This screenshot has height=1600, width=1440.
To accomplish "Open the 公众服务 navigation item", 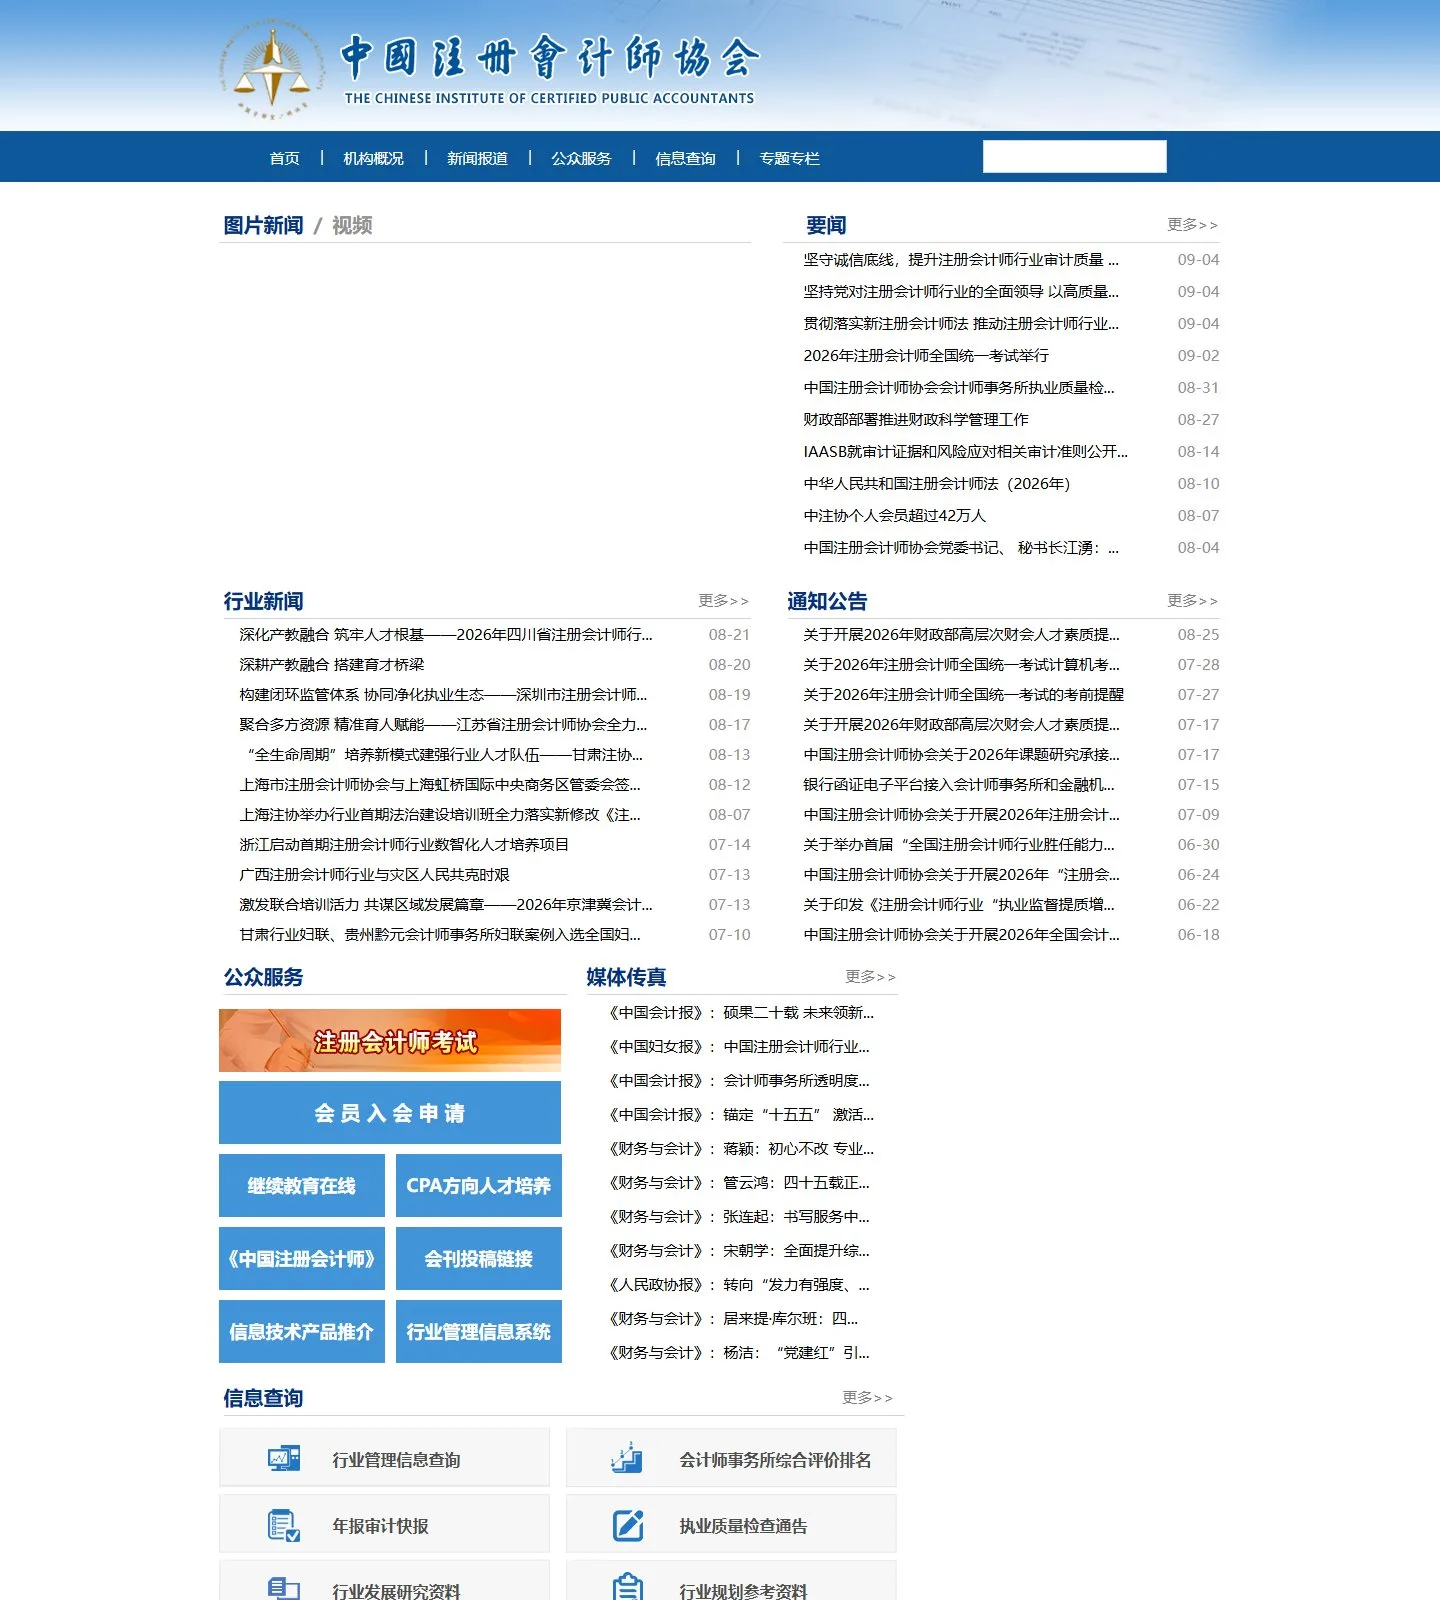I will pos(581,158).
